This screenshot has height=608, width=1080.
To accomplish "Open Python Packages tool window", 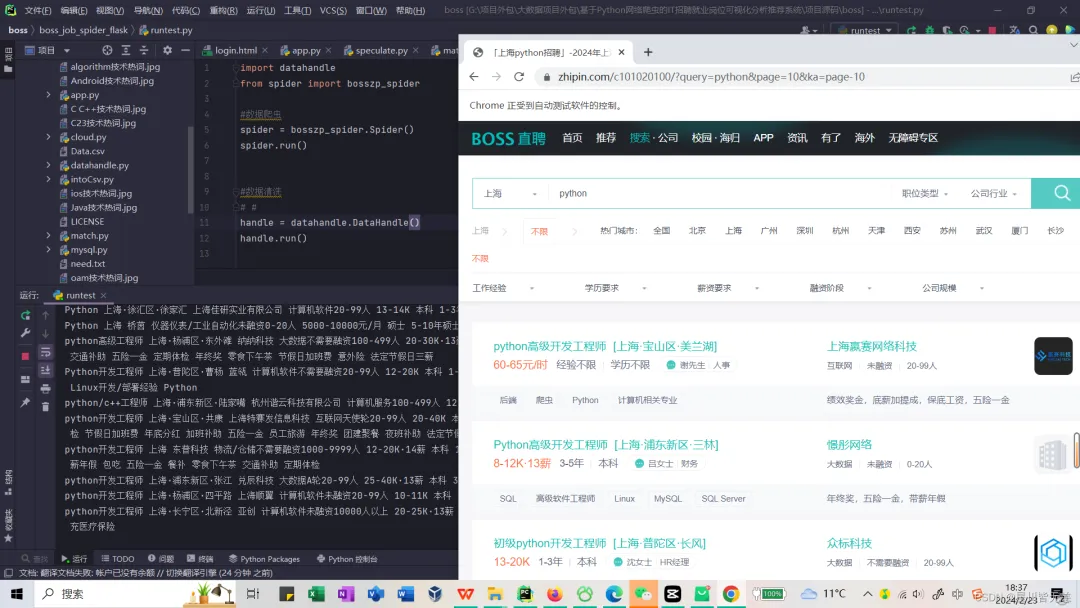I will click(x=264, y=558).
